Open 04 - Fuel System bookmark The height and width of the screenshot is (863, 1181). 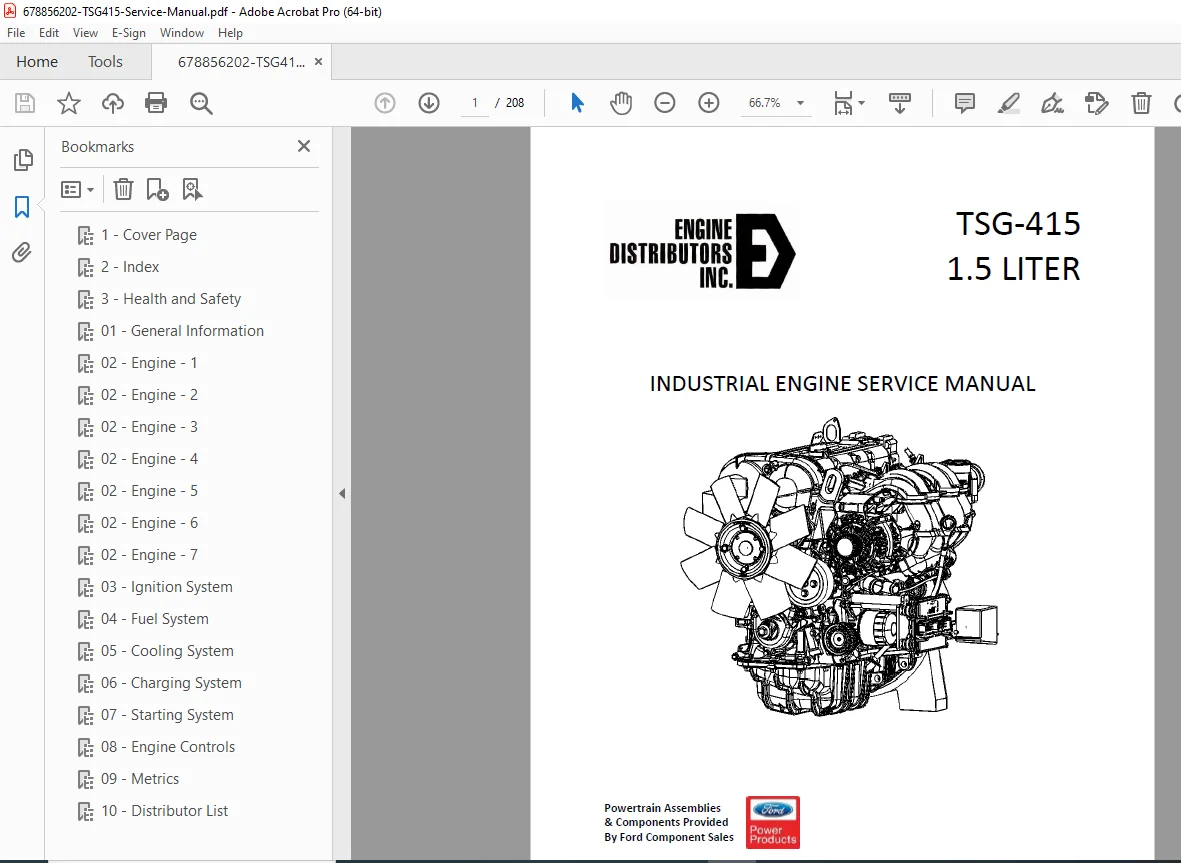pos(154,619)
